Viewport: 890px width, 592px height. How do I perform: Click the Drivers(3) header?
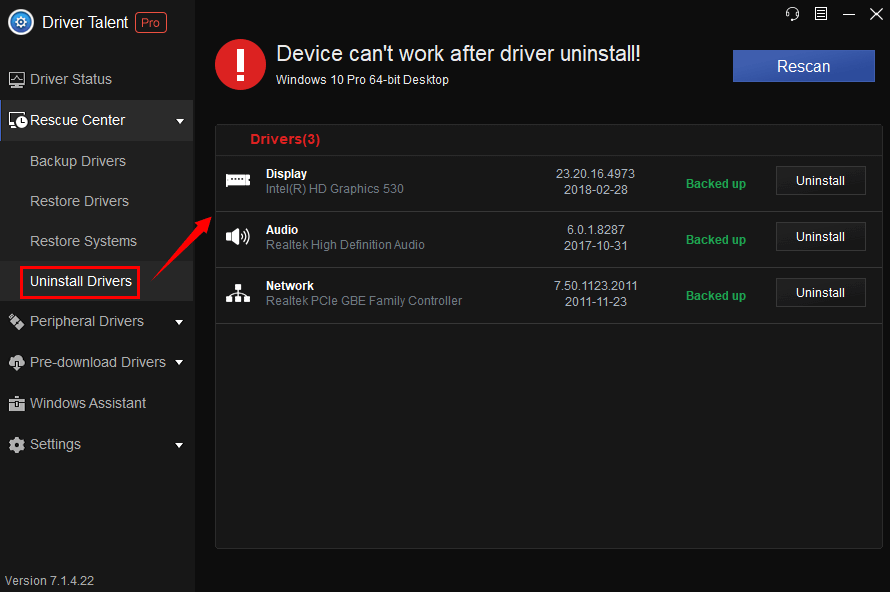[285, 139]
